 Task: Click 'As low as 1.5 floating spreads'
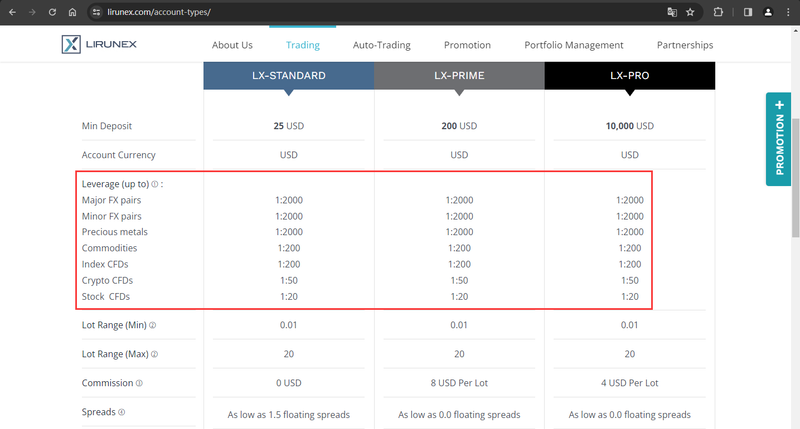pyautogui.click(x=289, y=415)
